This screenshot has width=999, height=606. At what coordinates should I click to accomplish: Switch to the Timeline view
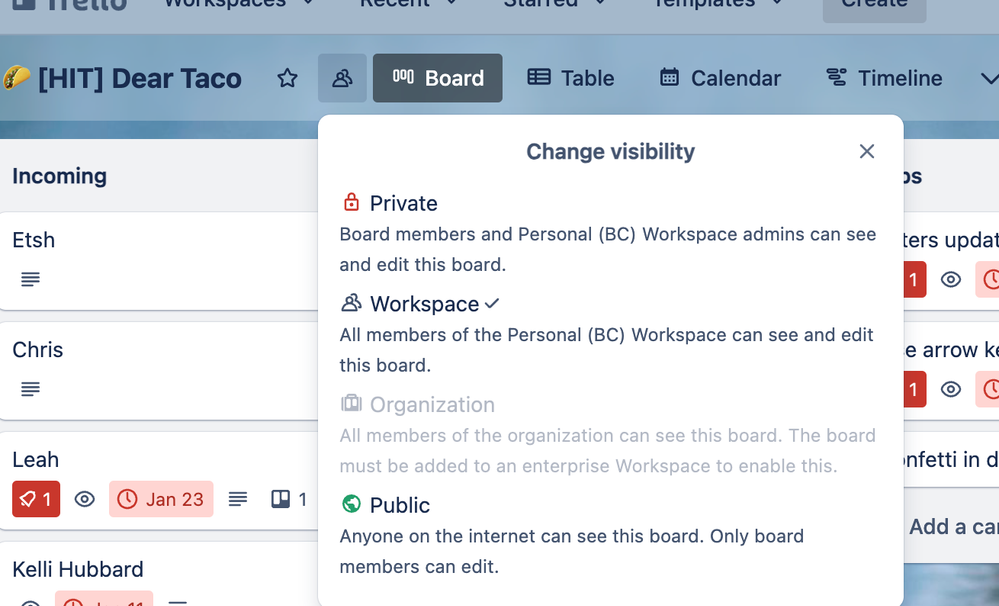click(884, 78)
